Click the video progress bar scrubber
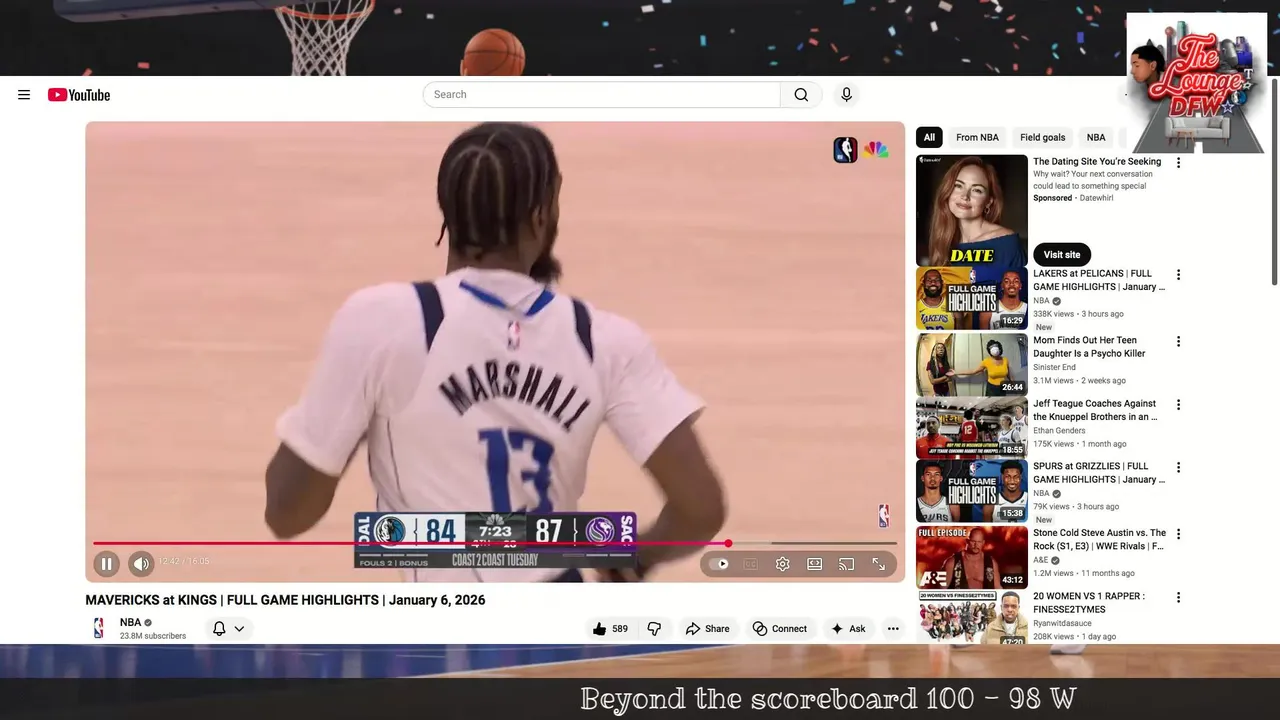1280x720 pixels. (728, 543)
